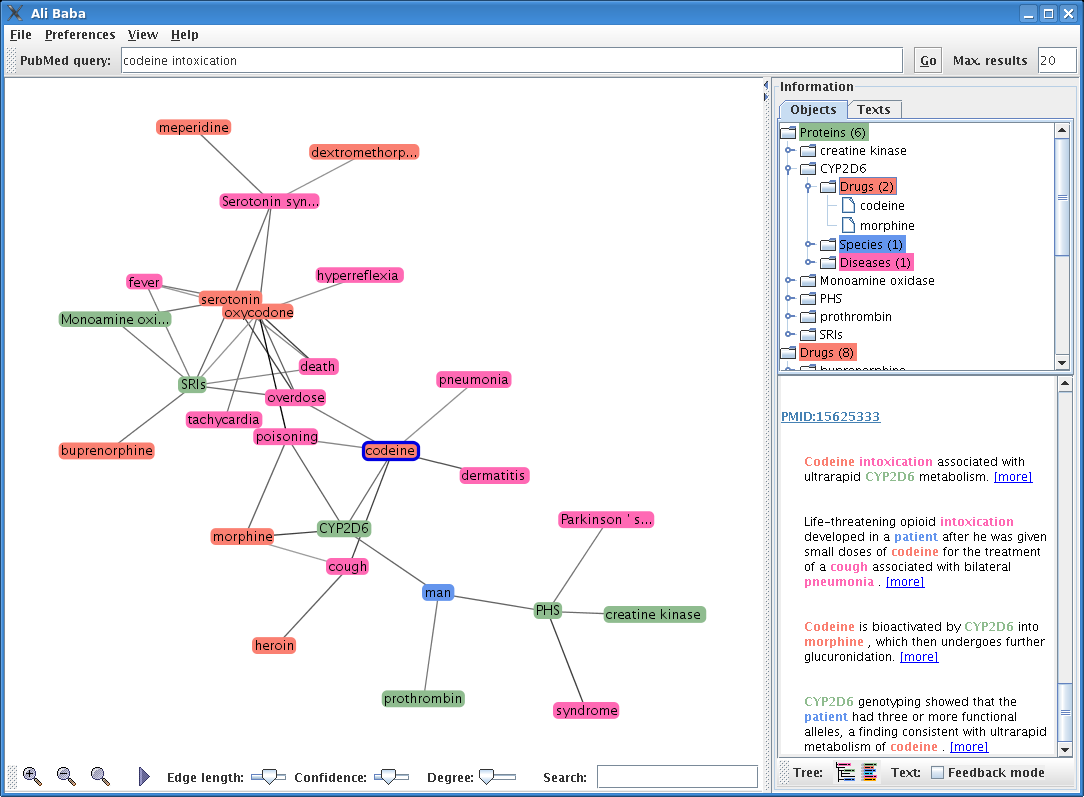Select the codeine document in tree

coord(881,206)
